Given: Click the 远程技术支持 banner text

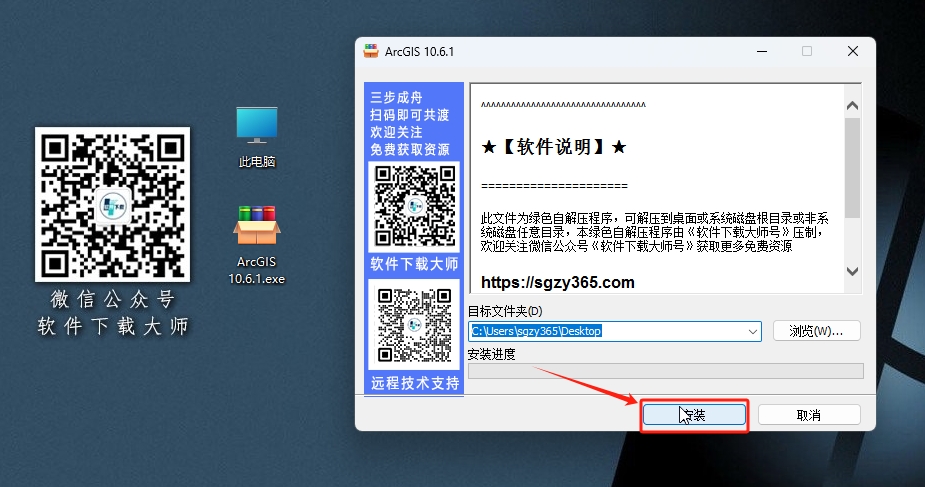Looking at the screenshot, I should [415, 383].
